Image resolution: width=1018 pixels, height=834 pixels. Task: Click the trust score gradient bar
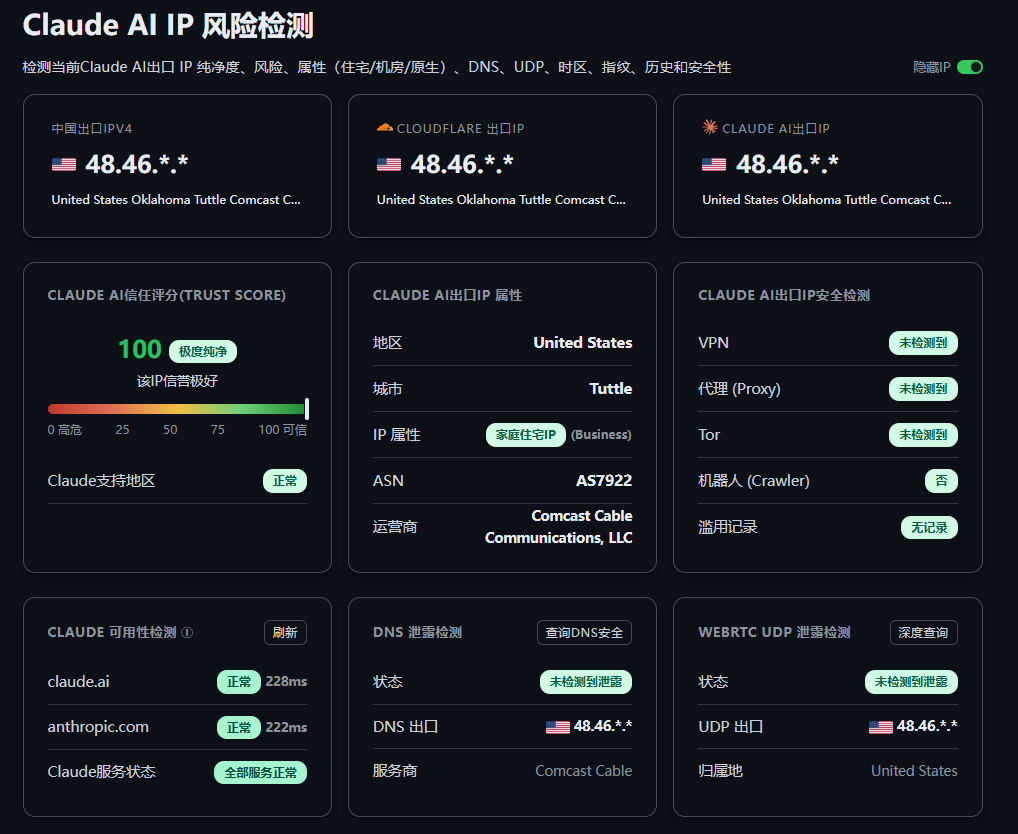pos(177,409)
